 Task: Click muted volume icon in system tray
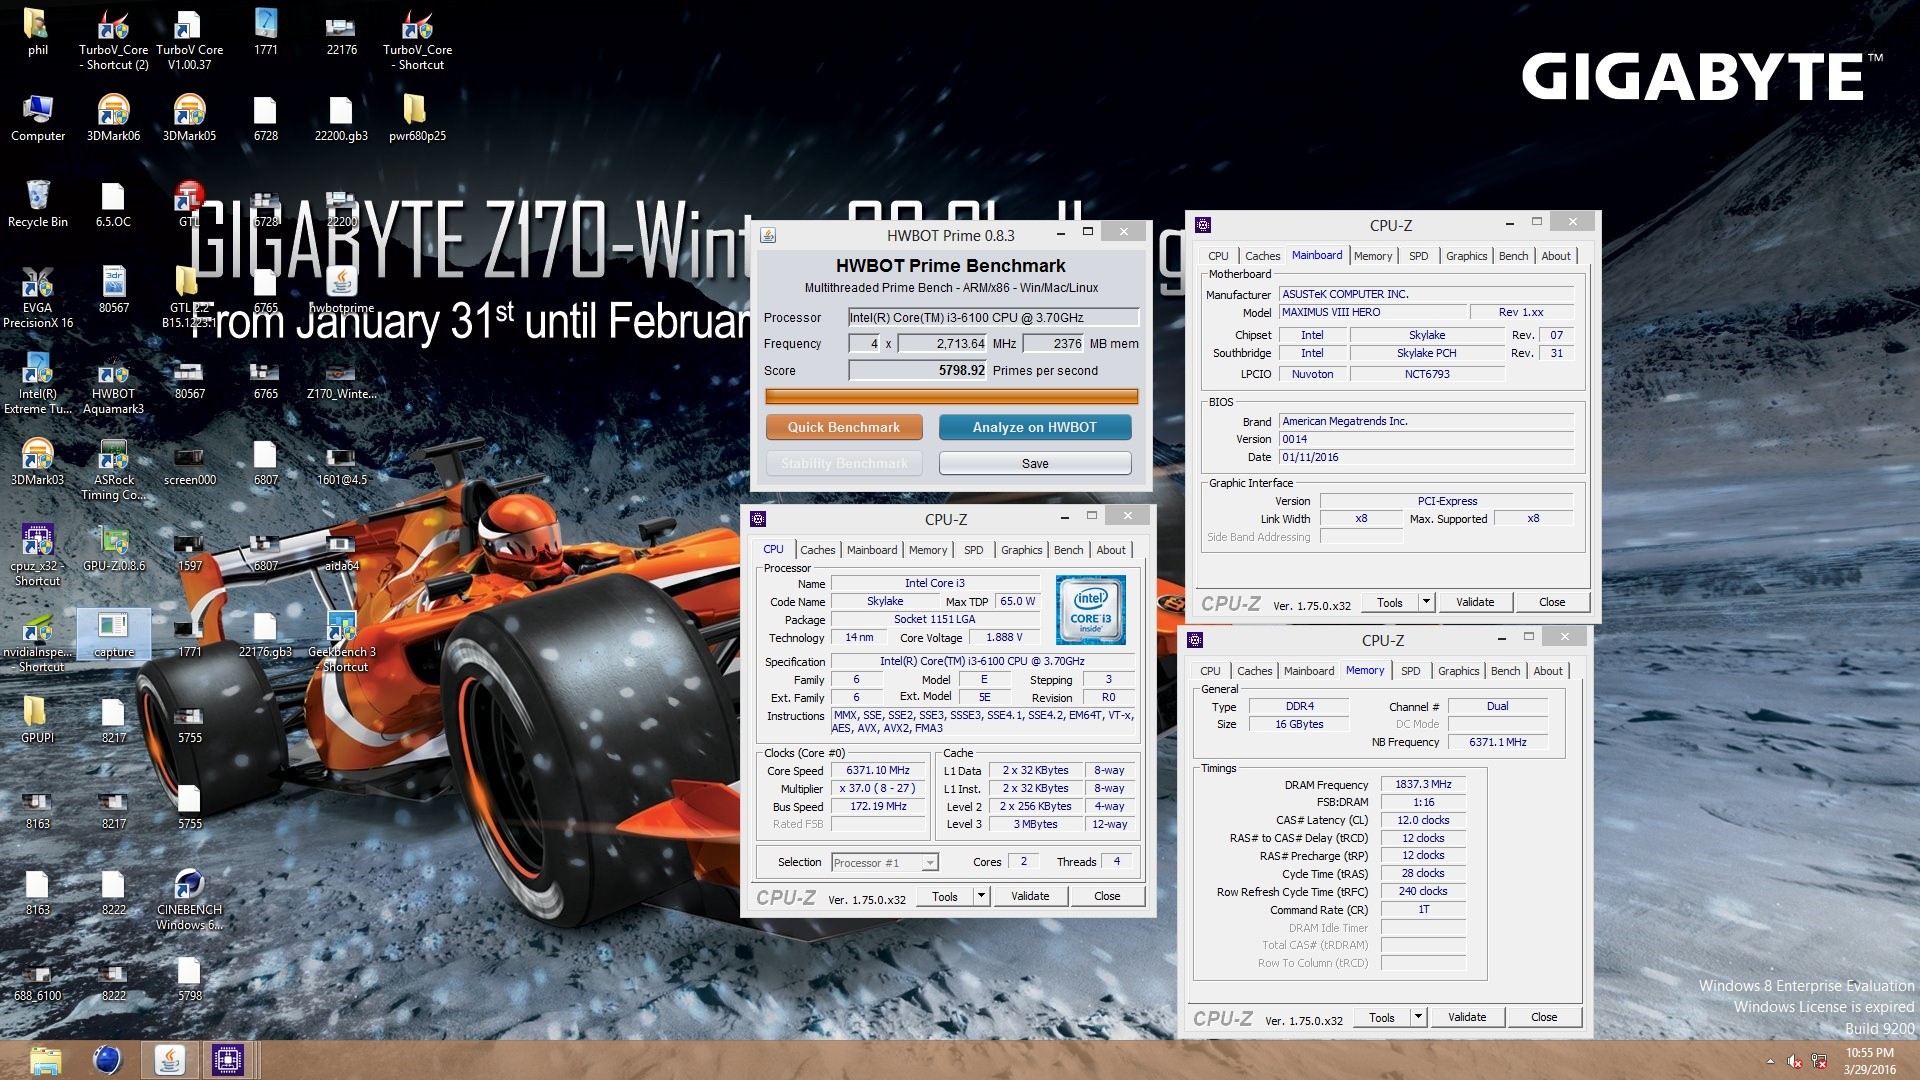(x=1794, y=1062)
